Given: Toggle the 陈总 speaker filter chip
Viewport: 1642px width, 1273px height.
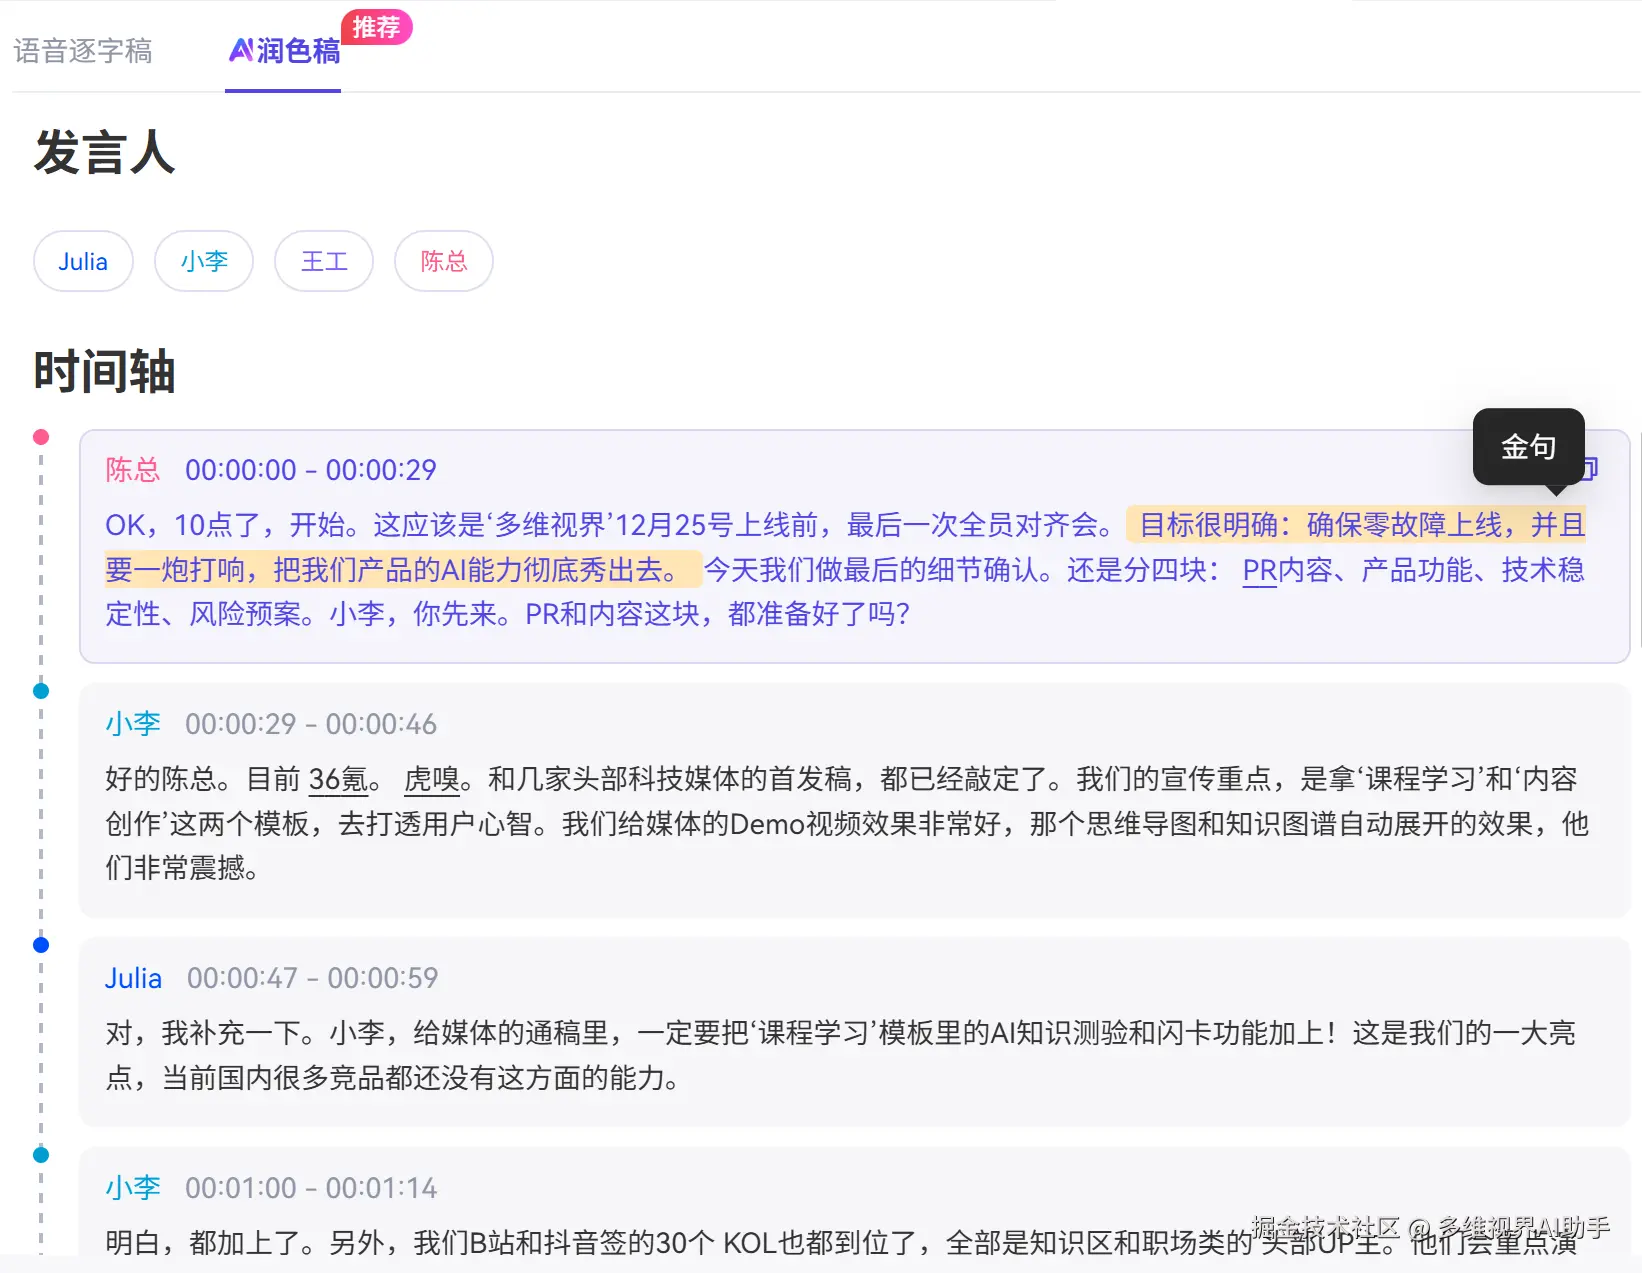Looking at the screenshot, I should coord(443,261).
